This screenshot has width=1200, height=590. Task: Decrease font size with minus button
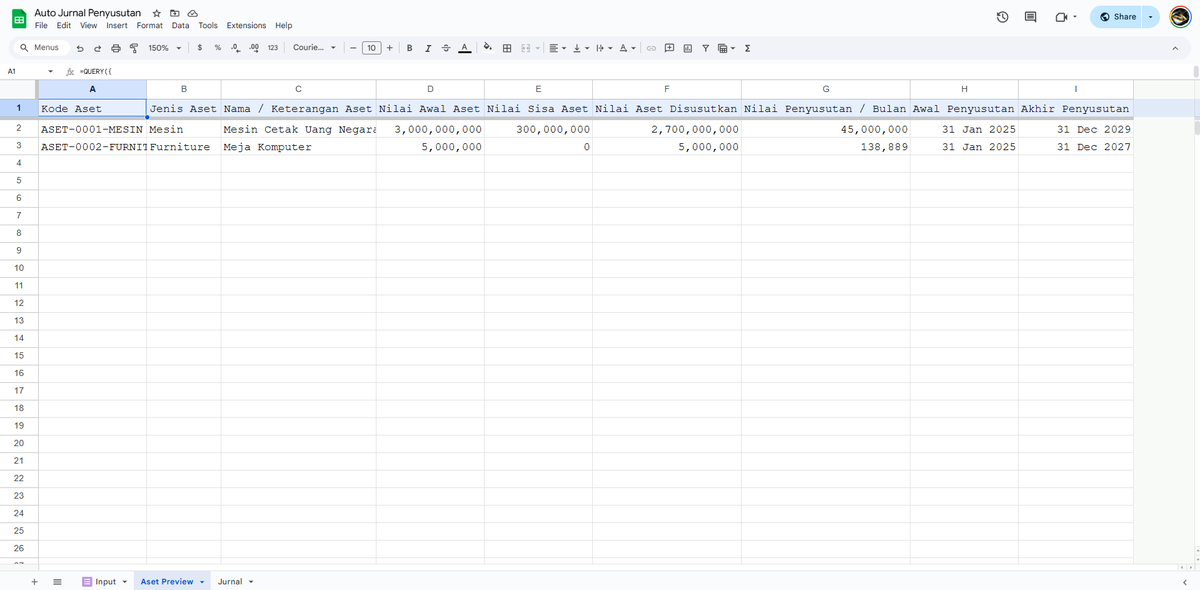tap(353, 47)
